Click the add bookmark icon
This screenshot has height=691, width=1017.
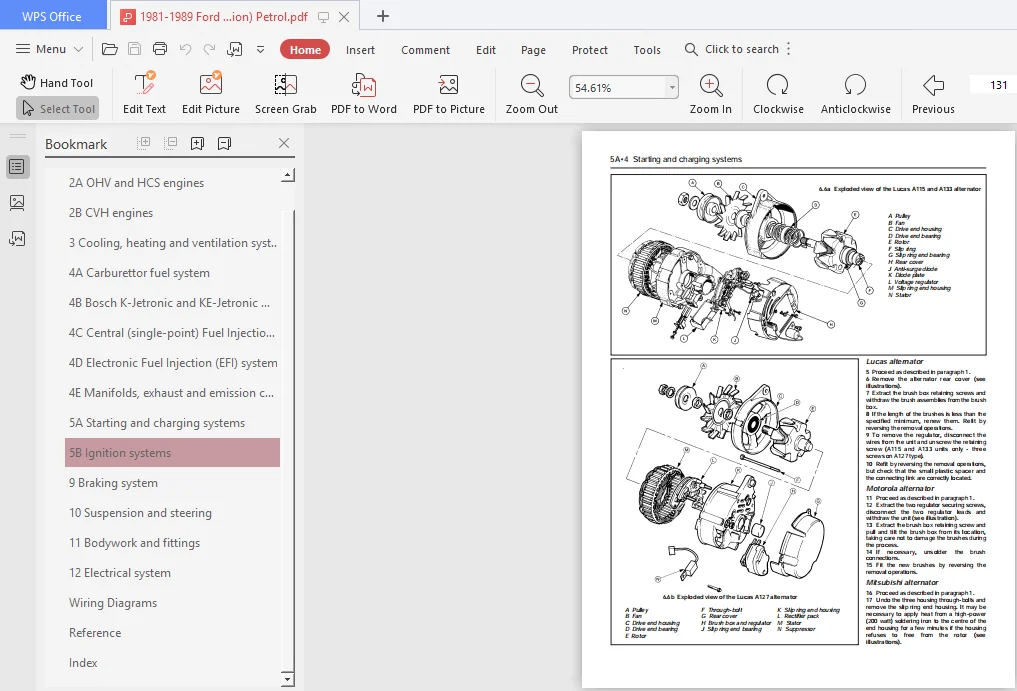(x=197, y=143)
